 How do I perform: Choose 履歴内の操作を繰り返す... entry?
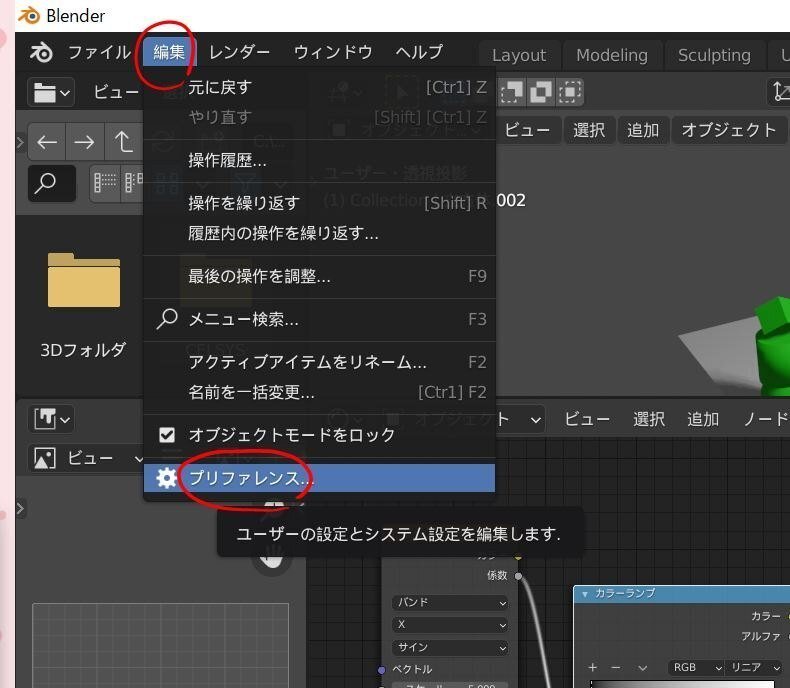[x=319, y=233]
